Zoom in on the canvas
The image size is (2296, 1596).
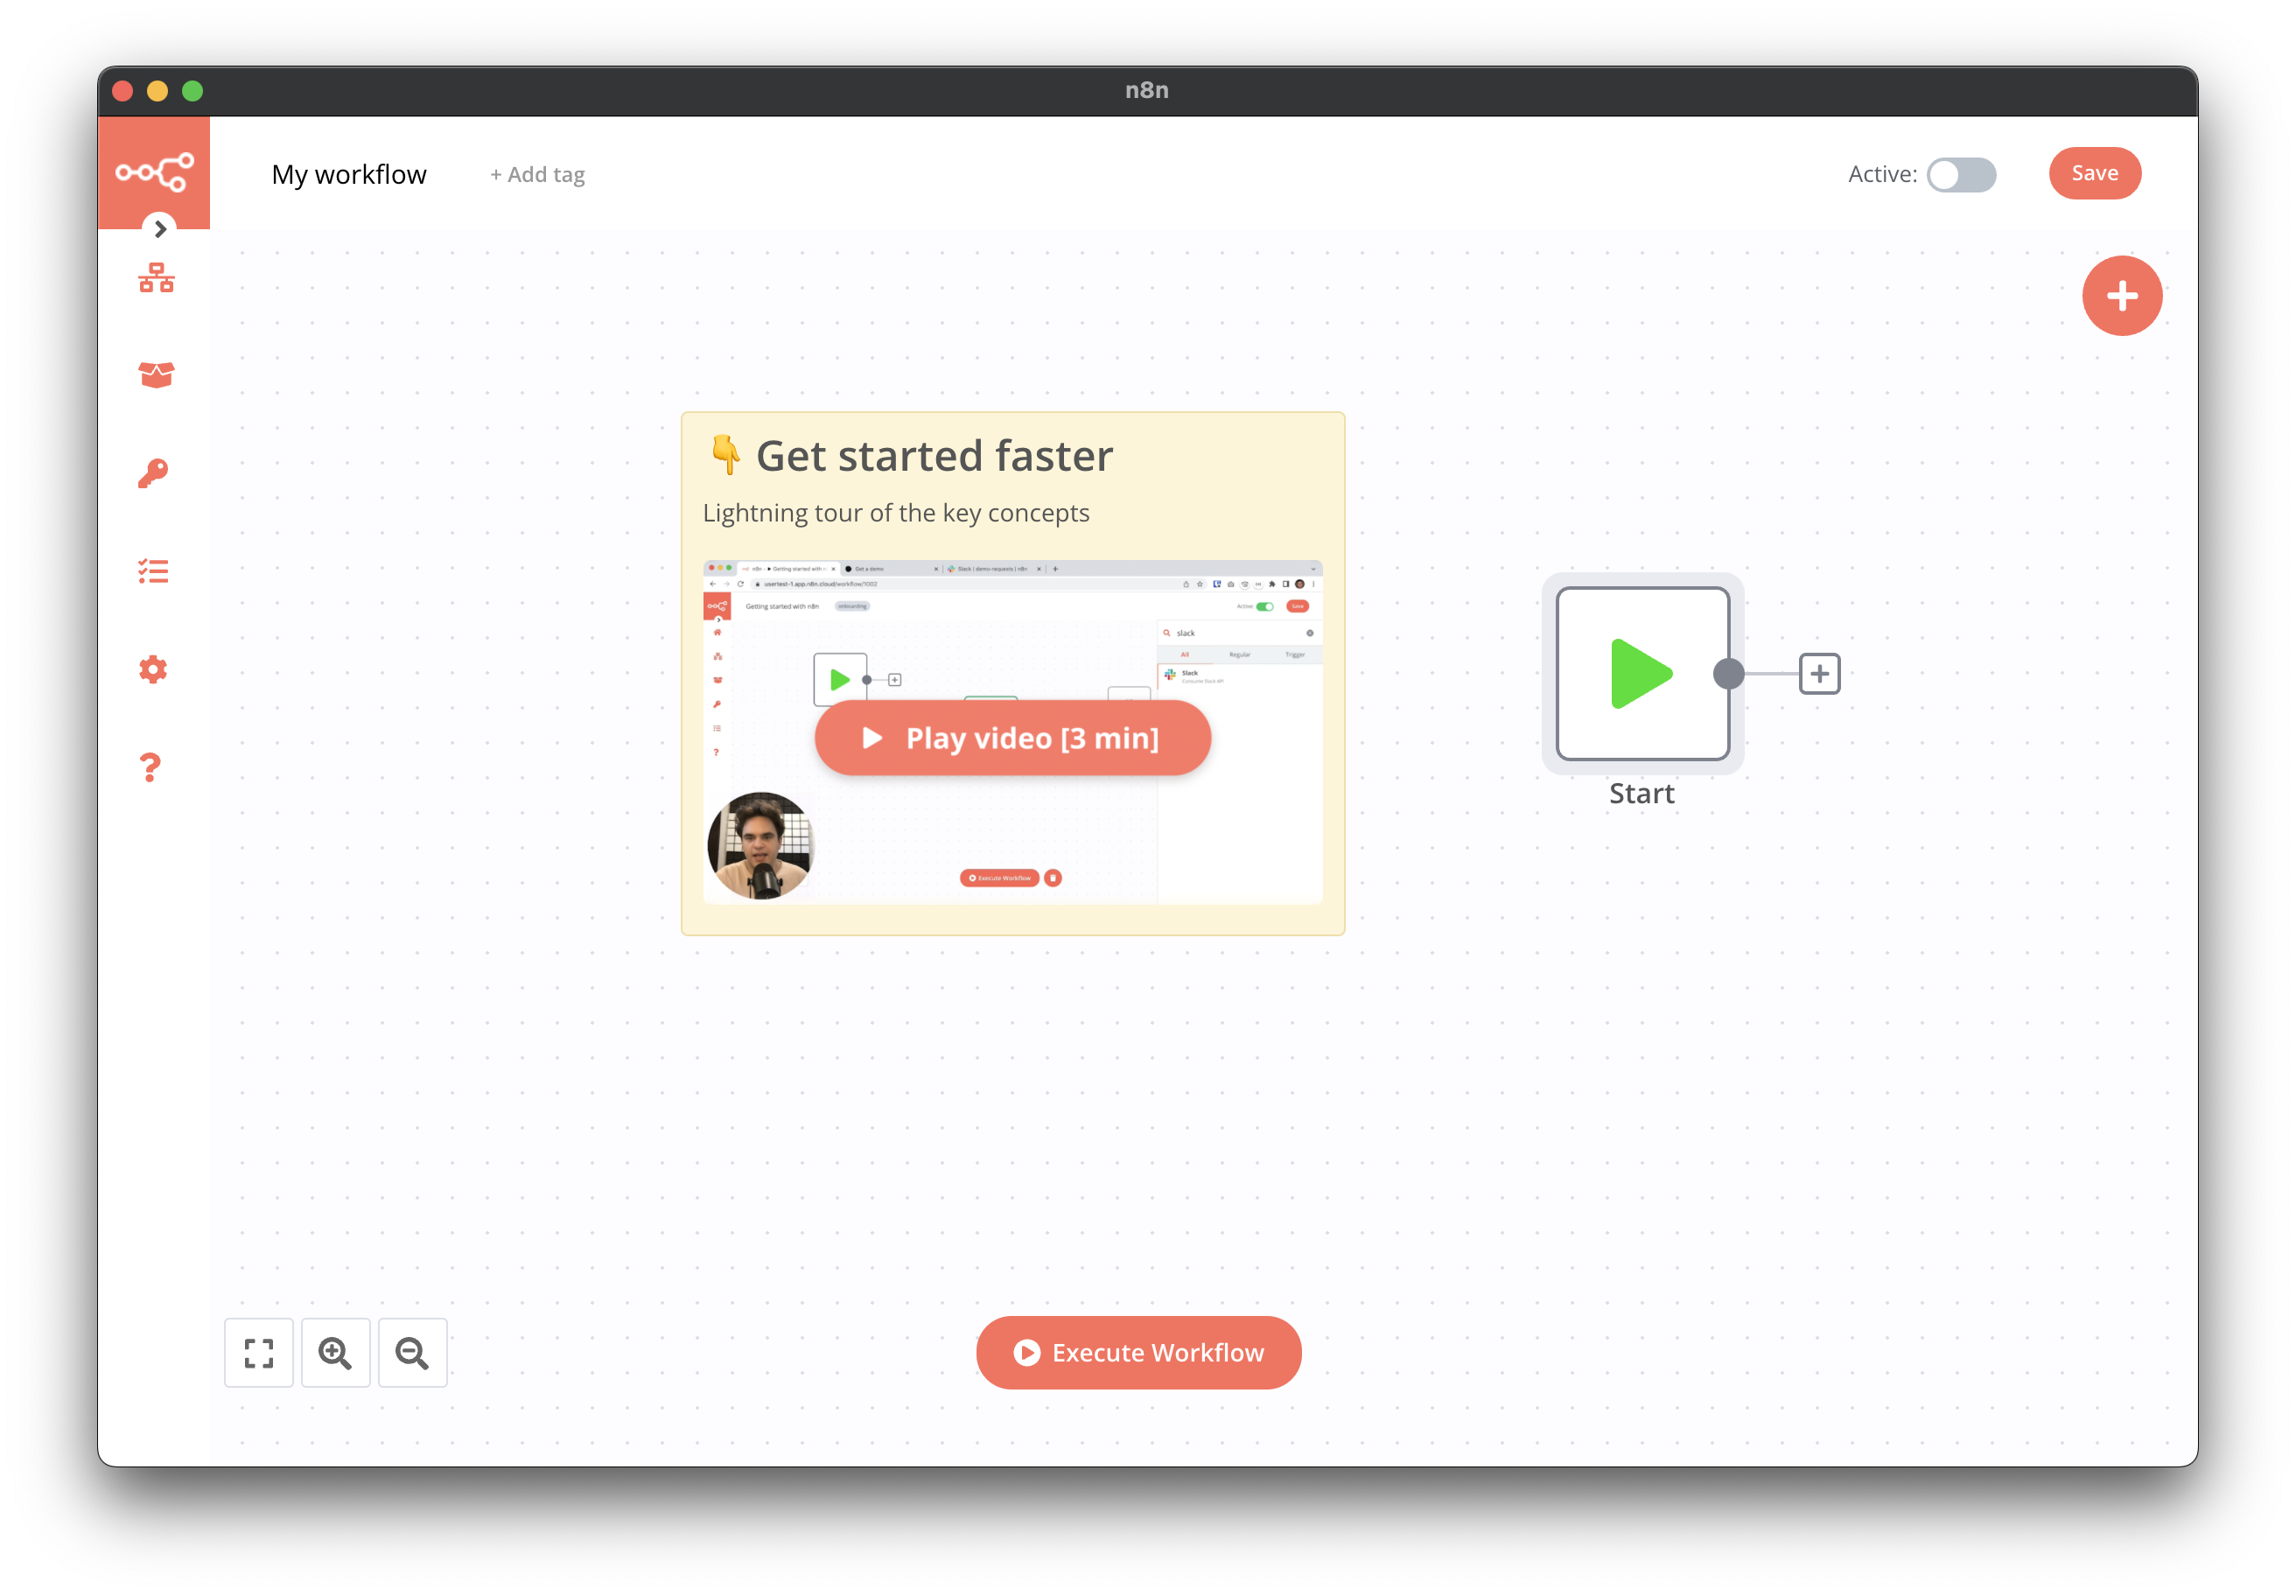point(335,1353)
